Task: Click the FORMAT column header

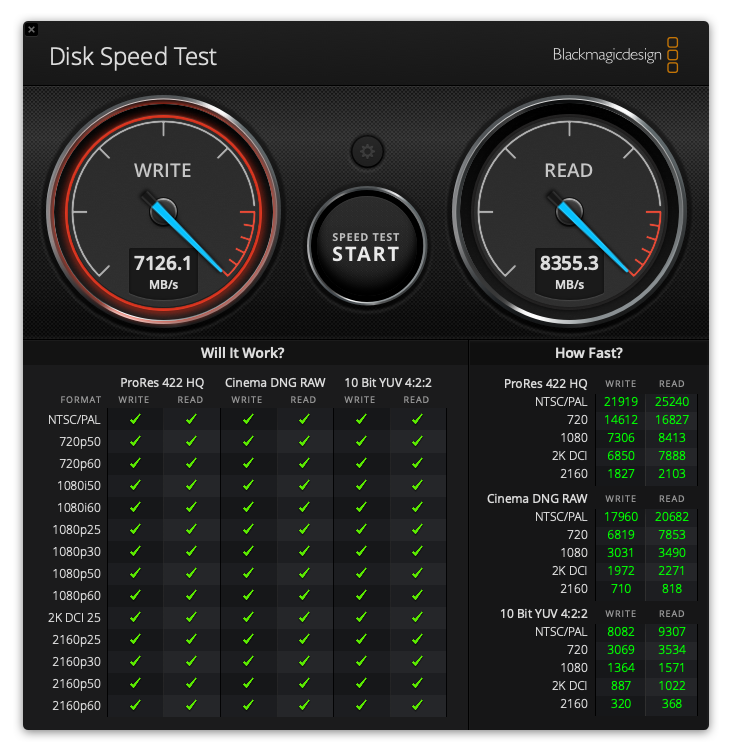Action: point(81,400)
